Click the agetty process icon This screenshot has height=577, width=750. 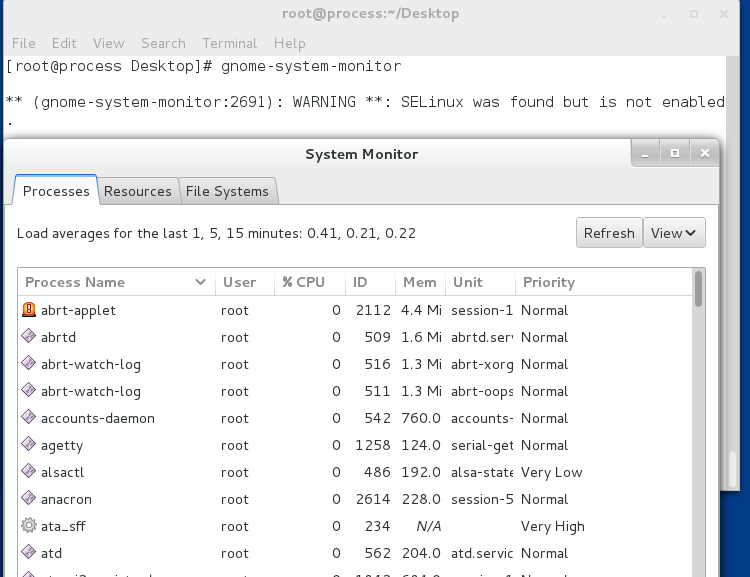(29, 445)
